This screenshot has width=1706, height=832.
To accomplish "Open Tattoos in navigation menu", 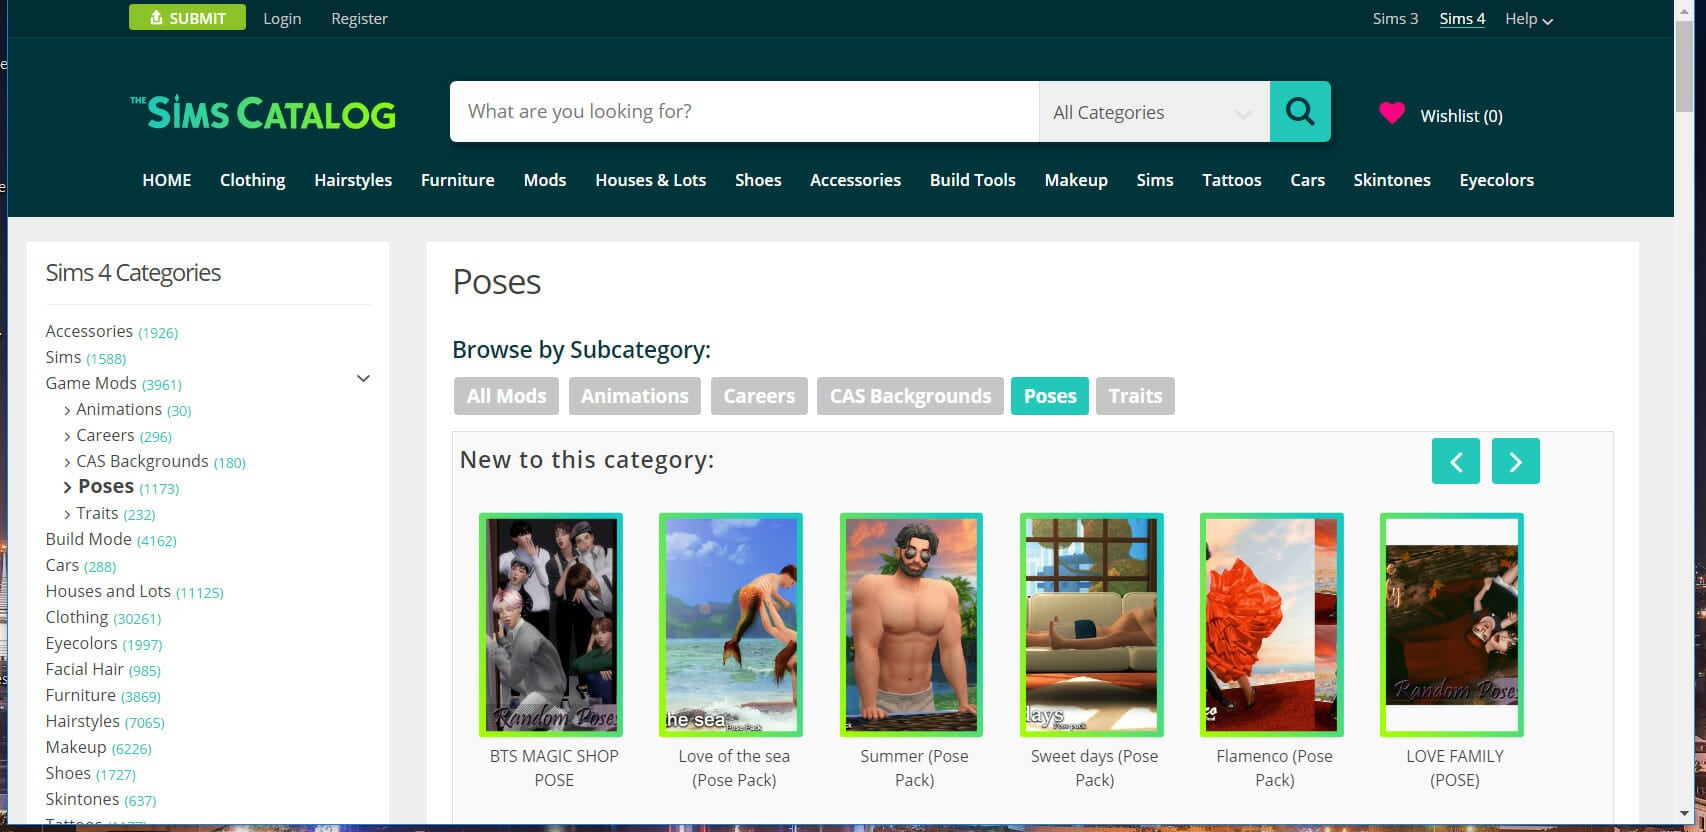I will tap(1232, 180).
